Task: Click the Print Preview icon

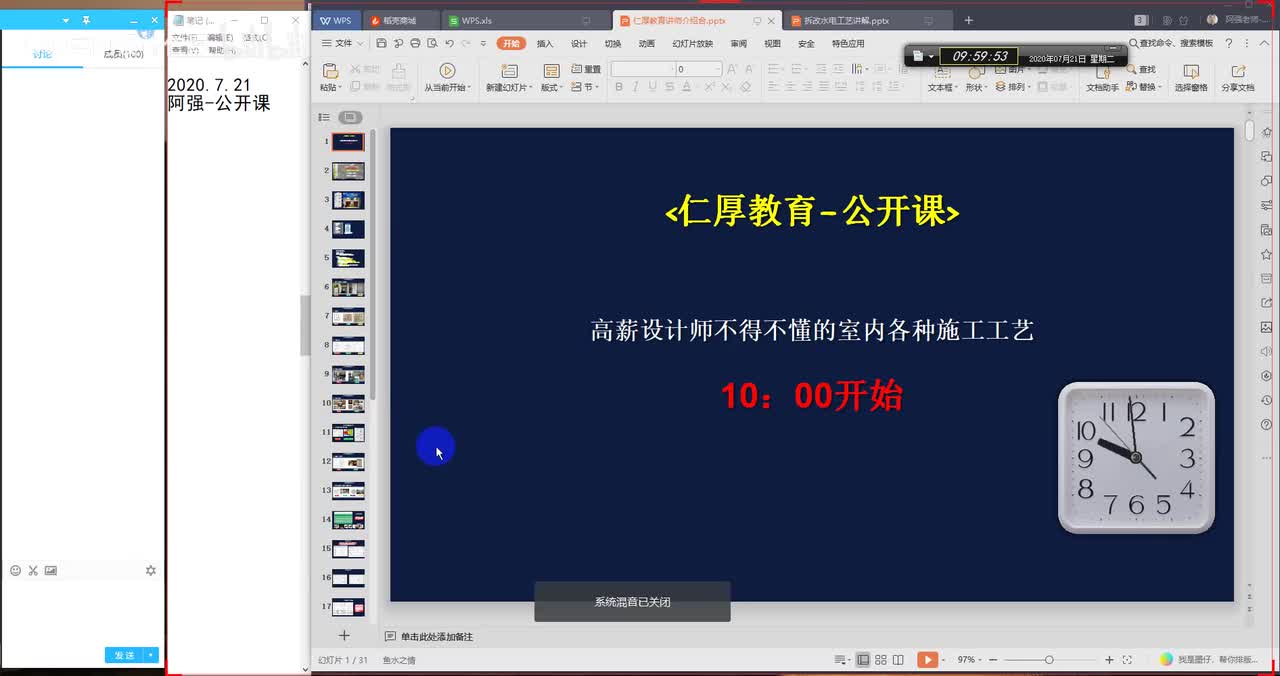Action: tap(432, 44)
